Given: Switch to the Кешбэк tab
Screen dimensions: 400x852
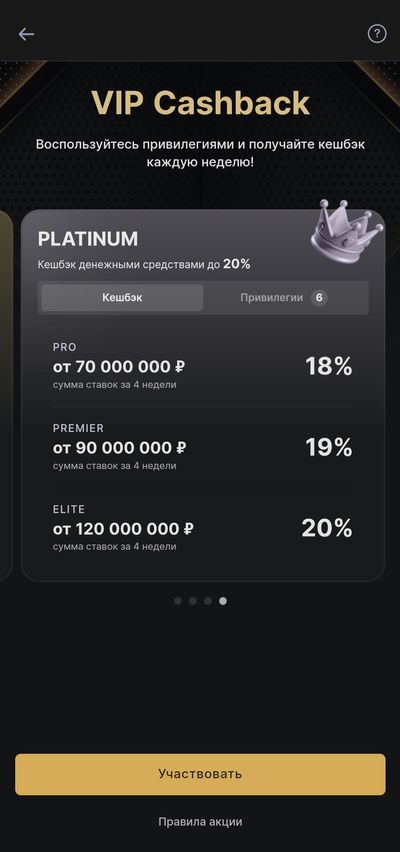Looking at the screenshot, I should (x=122, y=298).
